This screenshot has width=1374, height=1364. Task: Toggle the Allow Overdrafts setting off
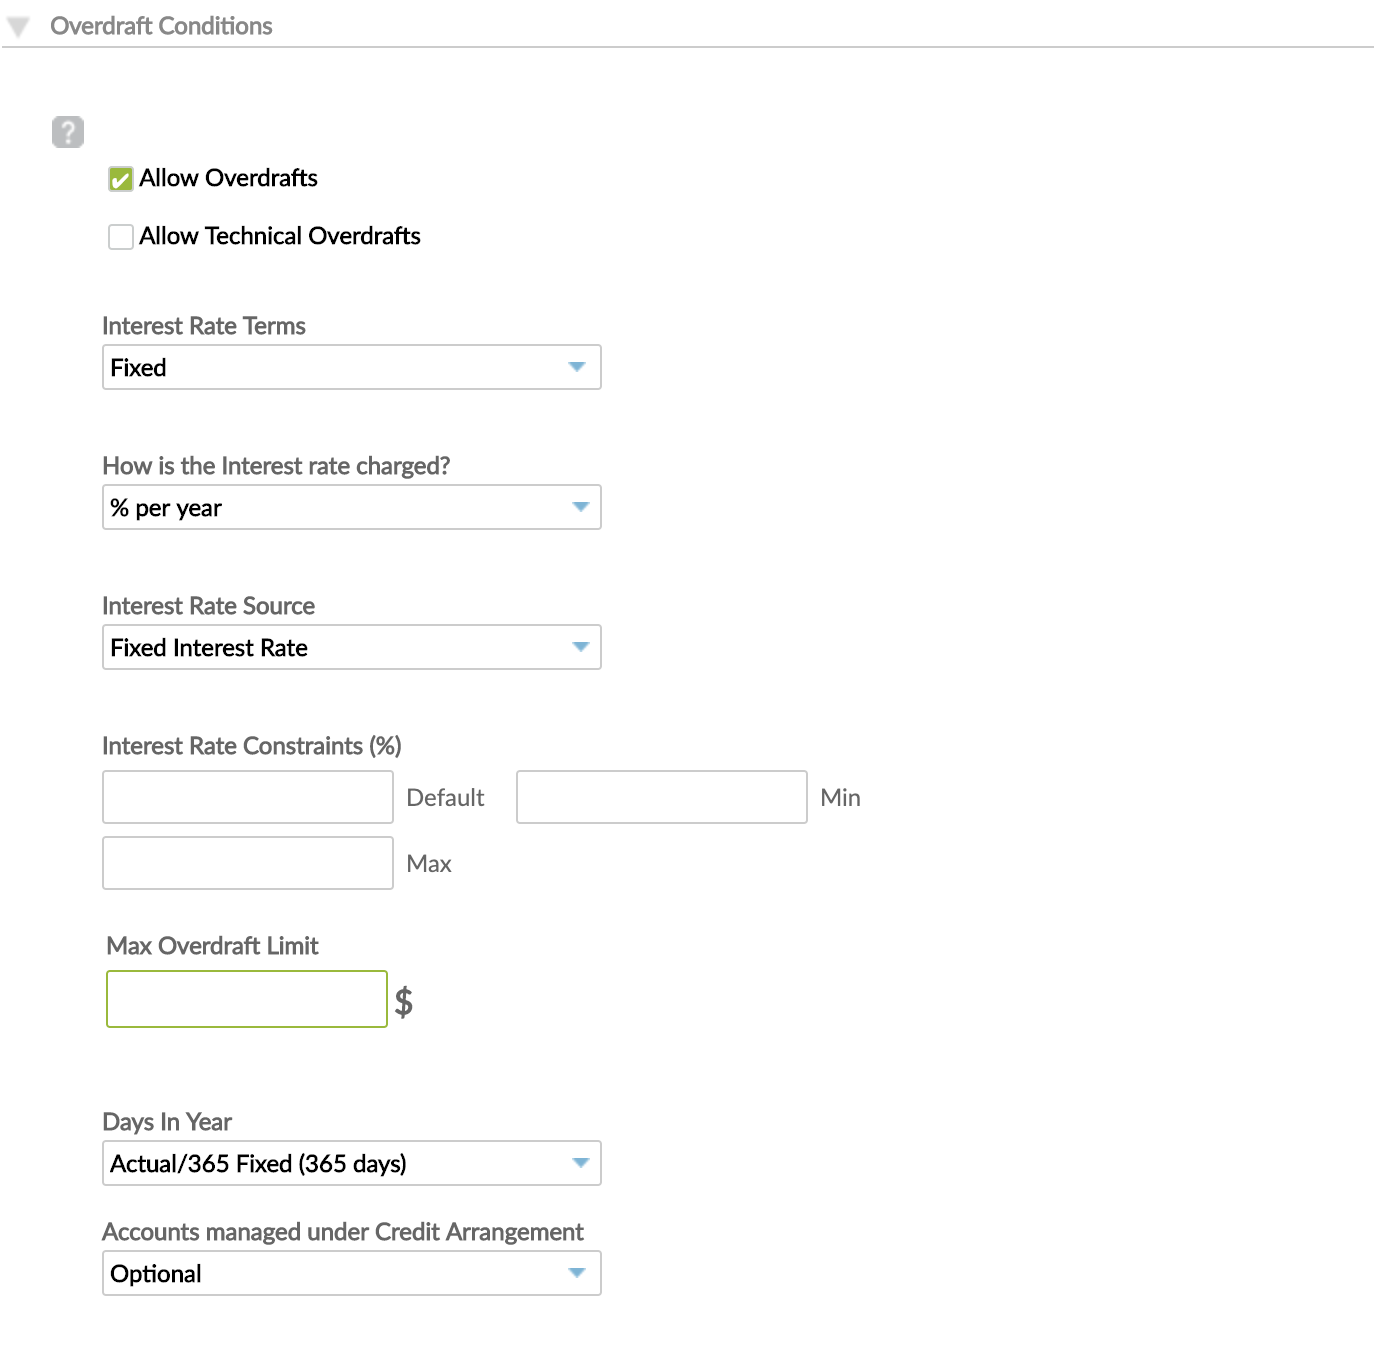coord(120,178)
